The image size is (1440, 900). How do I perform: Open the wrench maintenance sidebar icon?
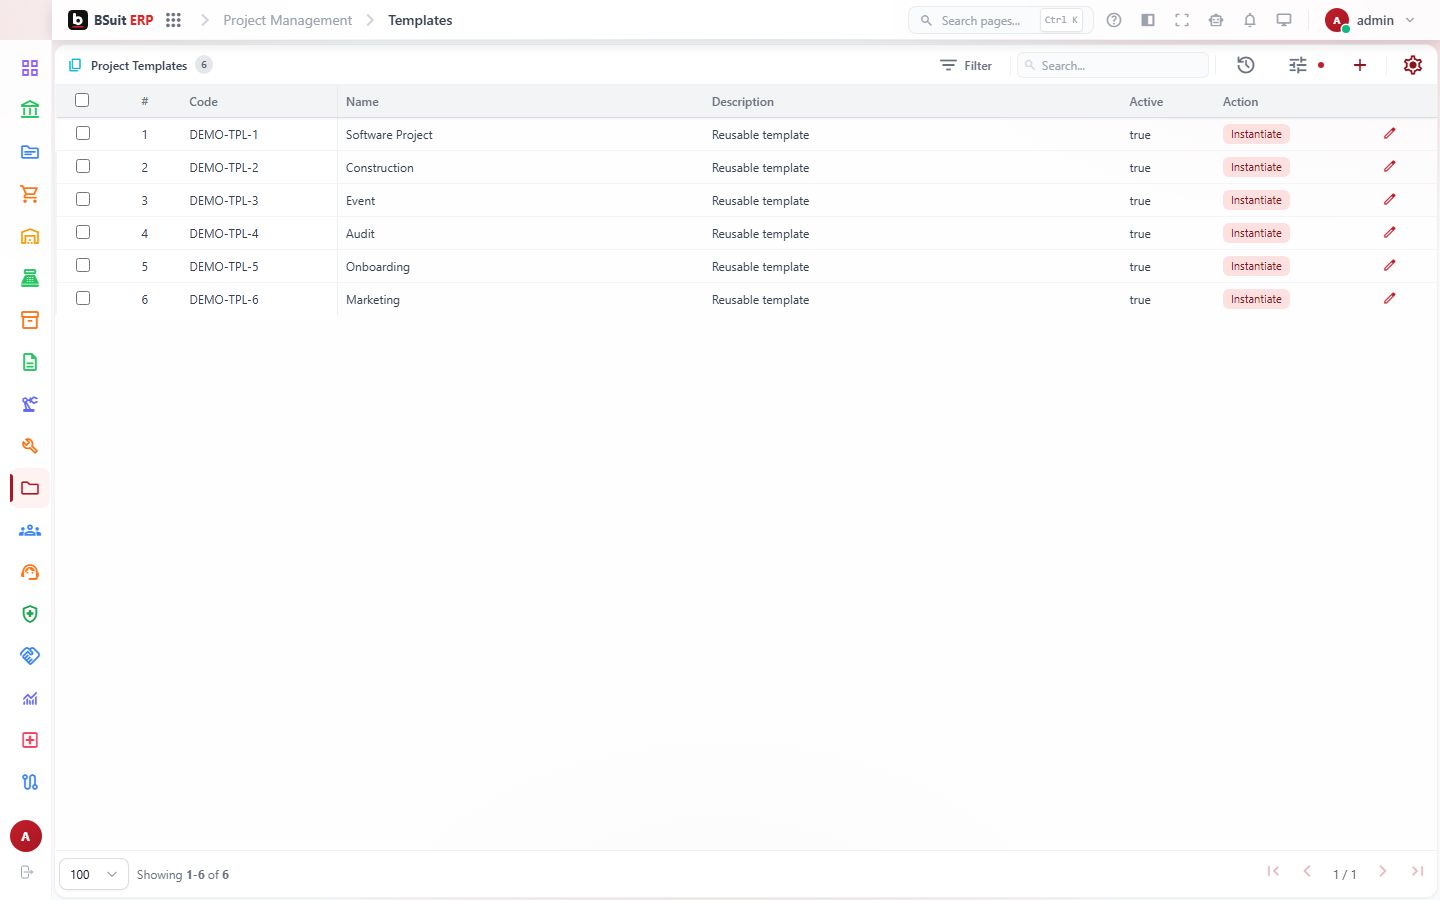click(x=30, y=446)
